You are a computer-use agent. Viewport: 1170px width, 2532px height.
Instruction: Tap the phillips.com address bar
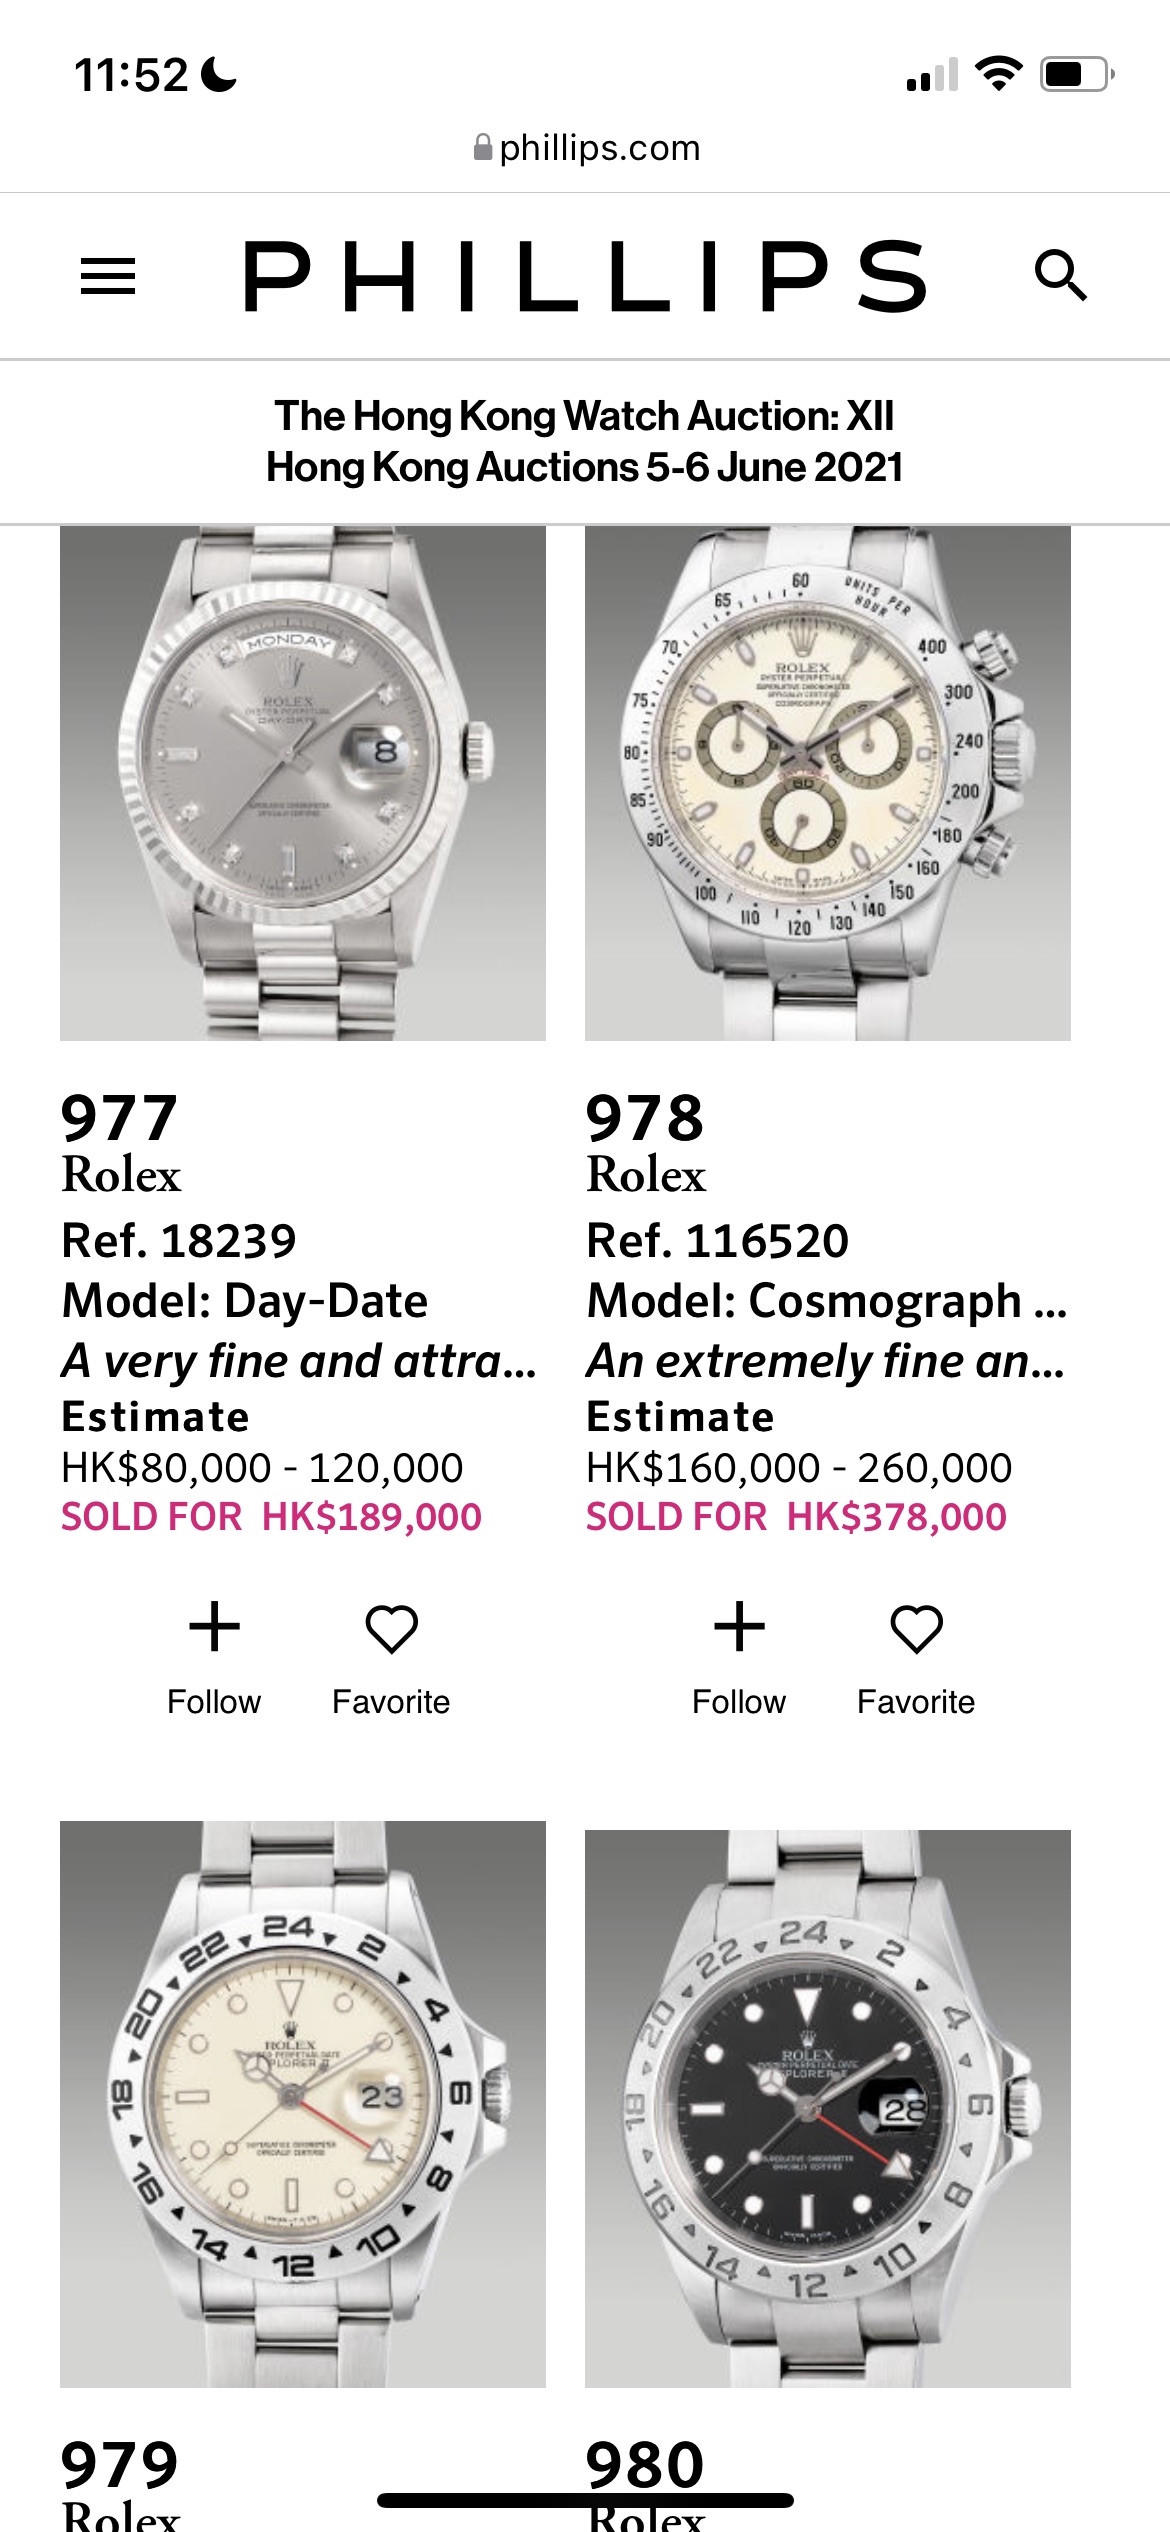pos(598,148)
